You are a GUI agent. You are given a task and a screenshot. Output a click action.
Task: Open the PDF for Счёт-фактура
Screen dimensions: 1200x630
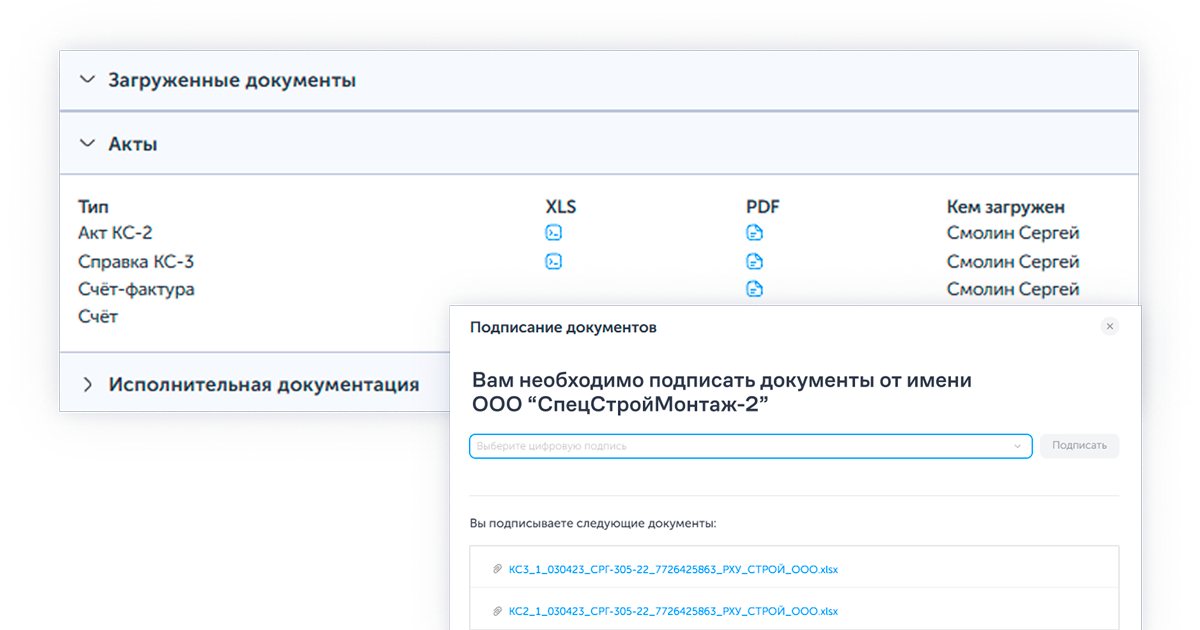(755, 288)
